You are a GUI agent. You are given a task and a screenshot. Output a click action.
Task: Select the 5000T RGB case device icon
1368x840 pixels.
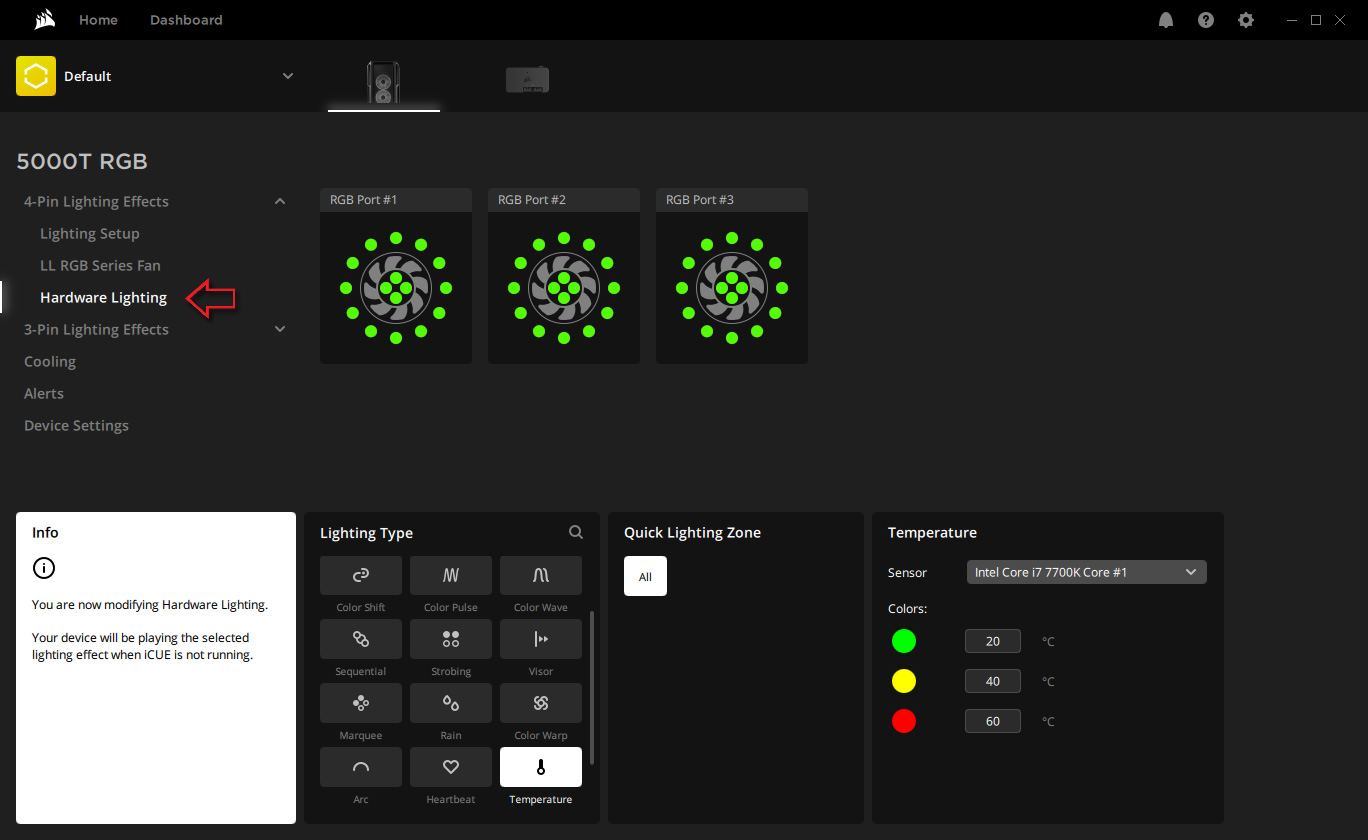[384, 82]
